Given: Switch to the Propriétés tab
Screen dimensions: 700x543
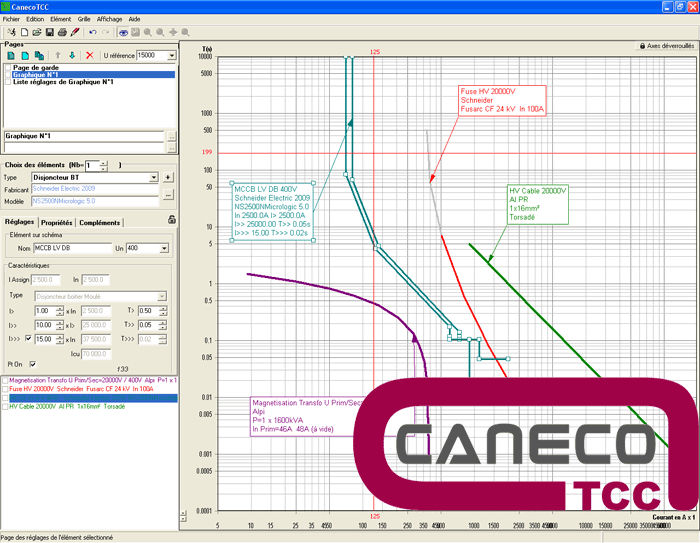Looking at the screenshot, I should (x=57, y=222).
